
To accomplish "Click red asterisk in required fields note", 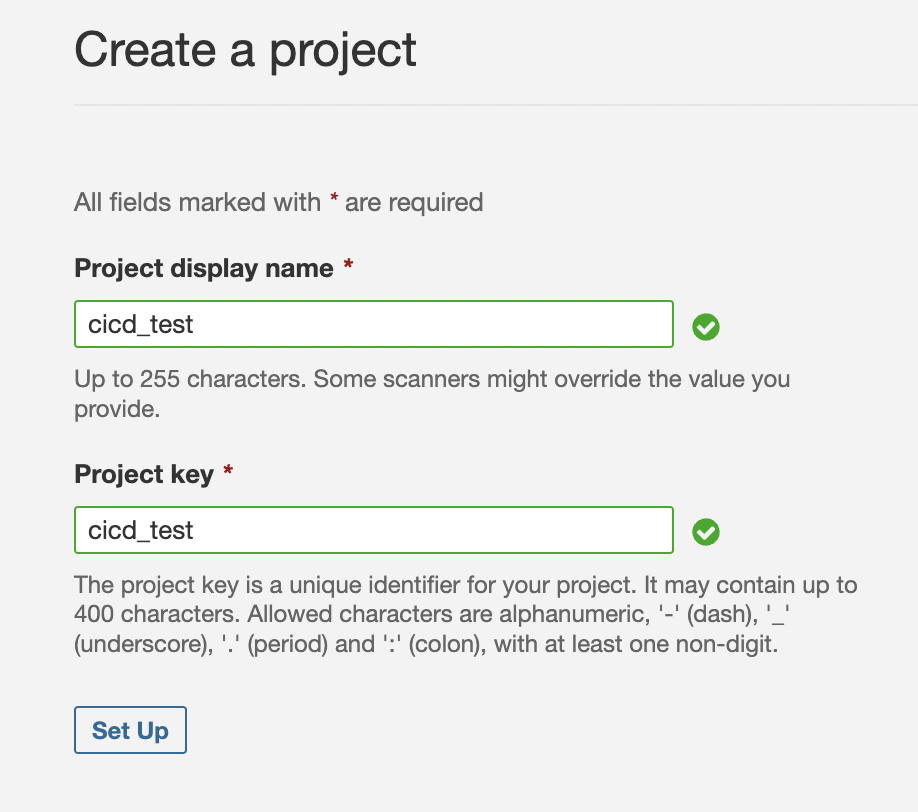I will 333,201.
